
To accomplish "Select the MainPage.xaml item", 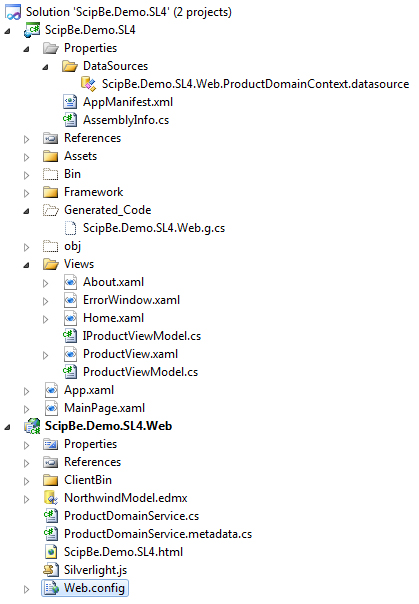I will click(104, 408).
